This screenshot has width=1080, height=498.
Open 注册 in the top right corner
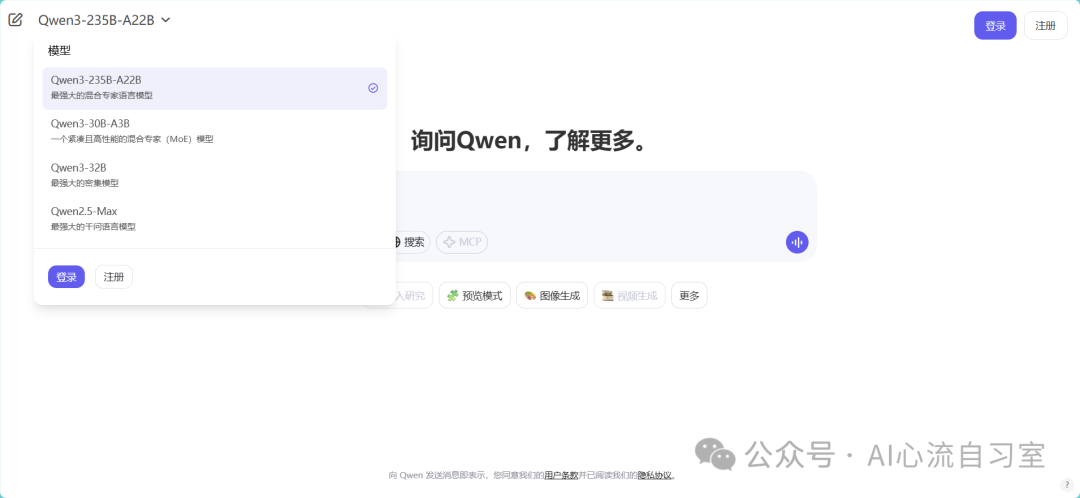1045,25
